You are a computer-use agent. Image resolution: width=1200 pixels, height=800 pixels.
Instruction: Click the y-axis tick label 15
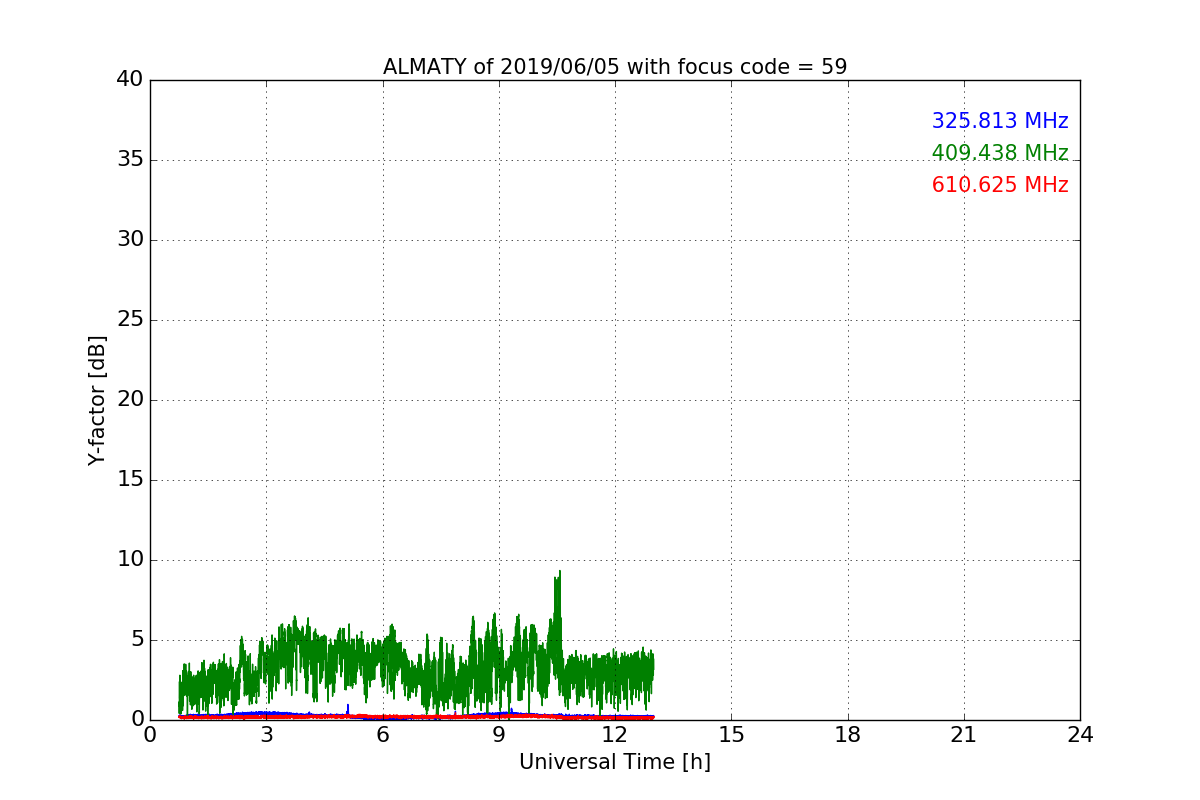click(x=130, y=480)
